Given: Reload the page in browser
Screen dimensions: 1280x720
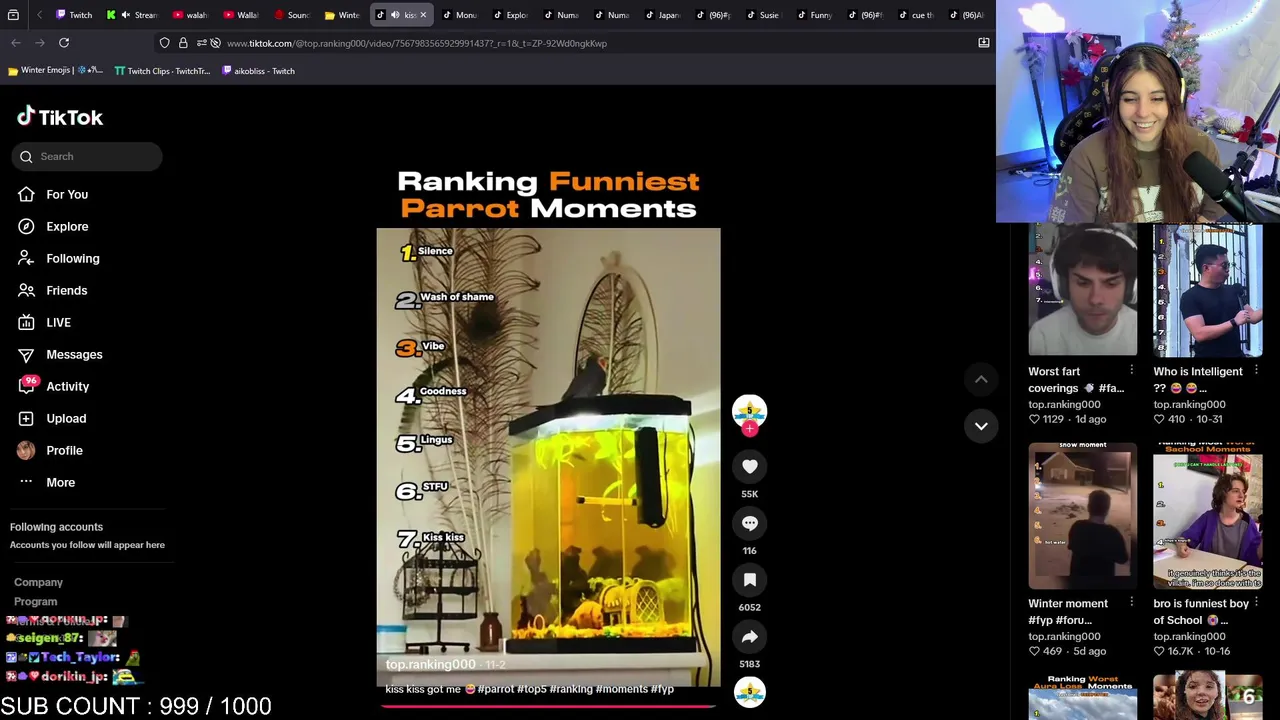Looking at the screenshot, I should [64, 43].
